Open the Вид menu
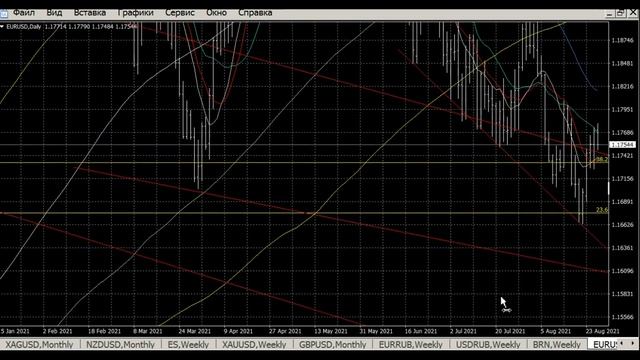The width and height of the screenshot is (640, 360). coord(54,13)
